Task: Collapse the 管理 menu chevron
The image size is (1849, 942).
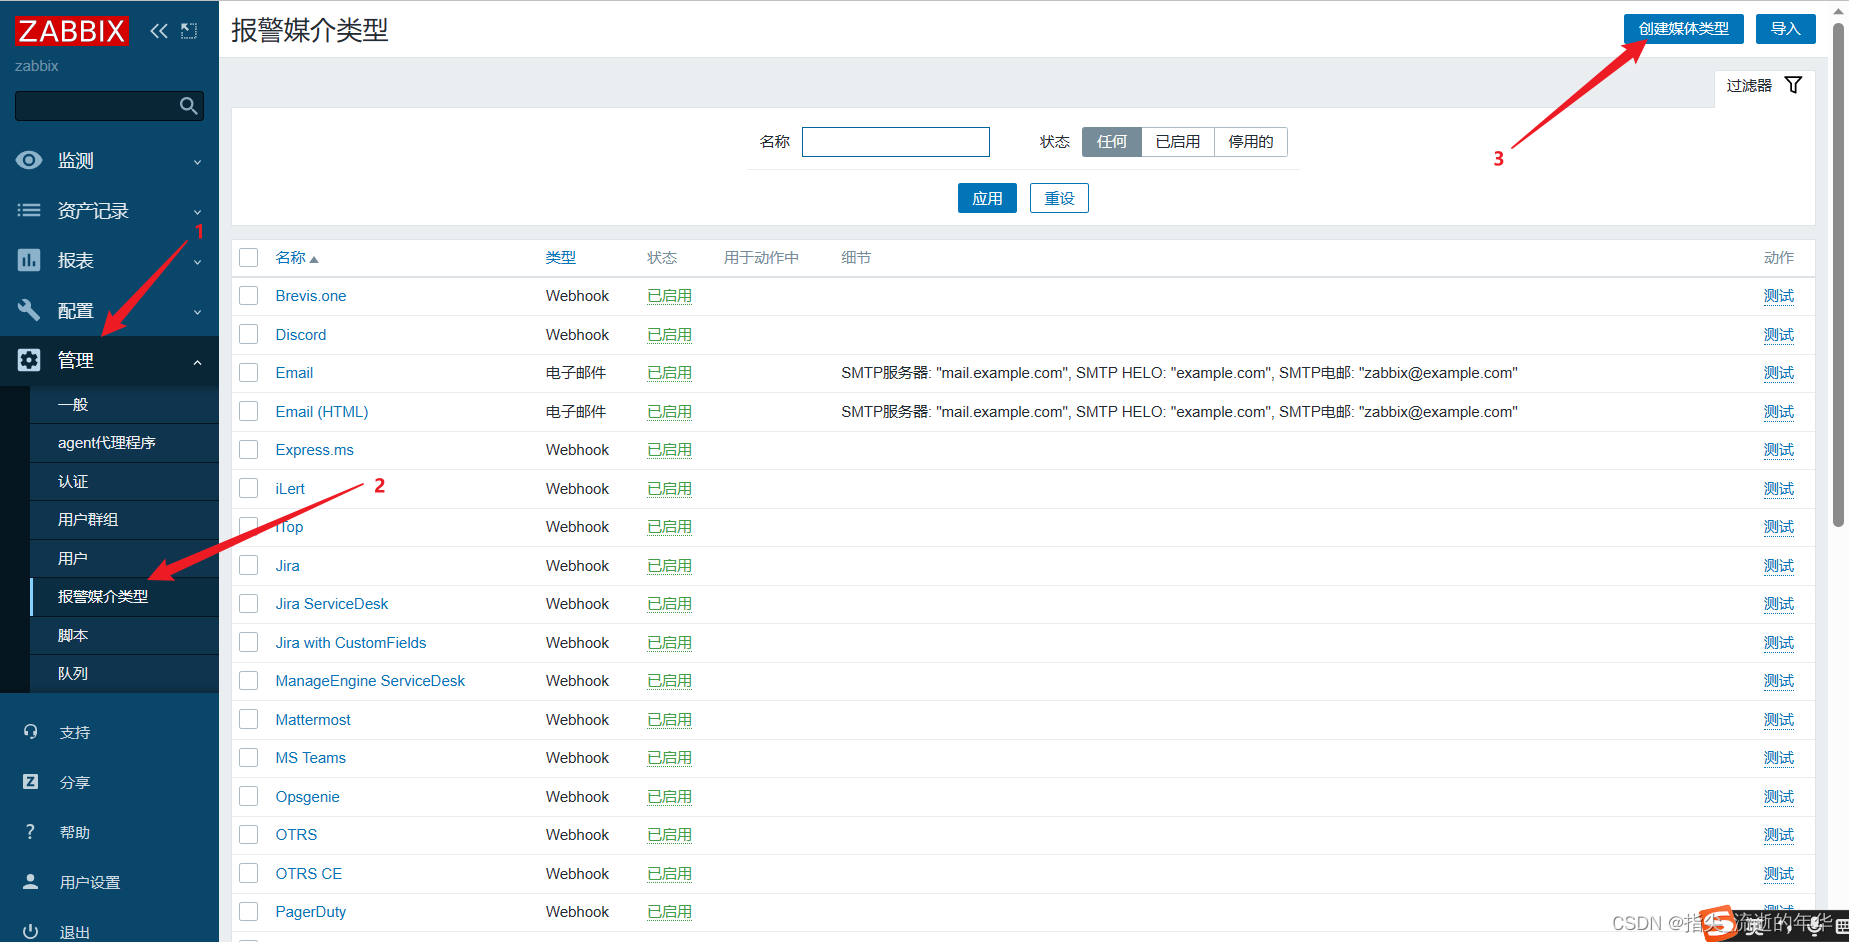Action: tap(197, 362)
